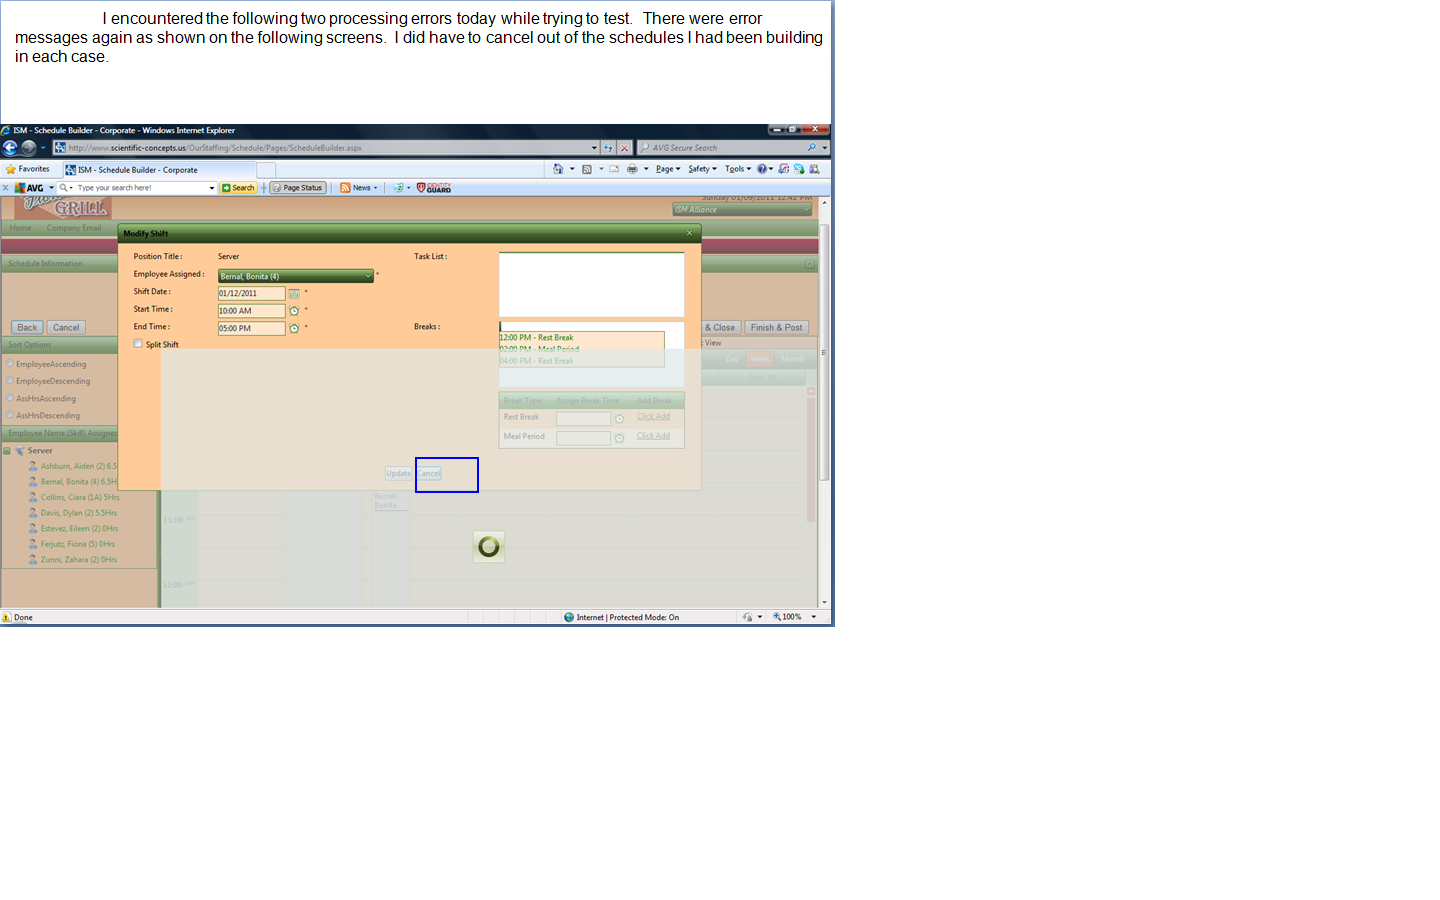Click the Stop loading red X icon
Screen dimensions: 1440x900
pos(624,148)
